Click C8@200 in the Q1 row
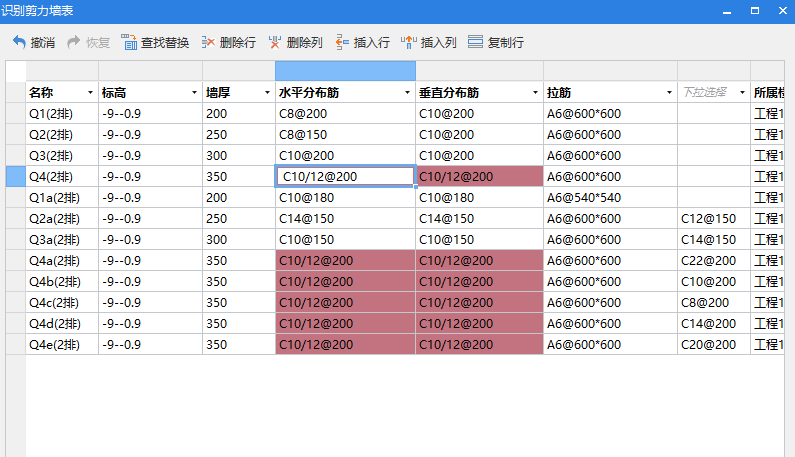The image size is (795, 457). [345, 114]
